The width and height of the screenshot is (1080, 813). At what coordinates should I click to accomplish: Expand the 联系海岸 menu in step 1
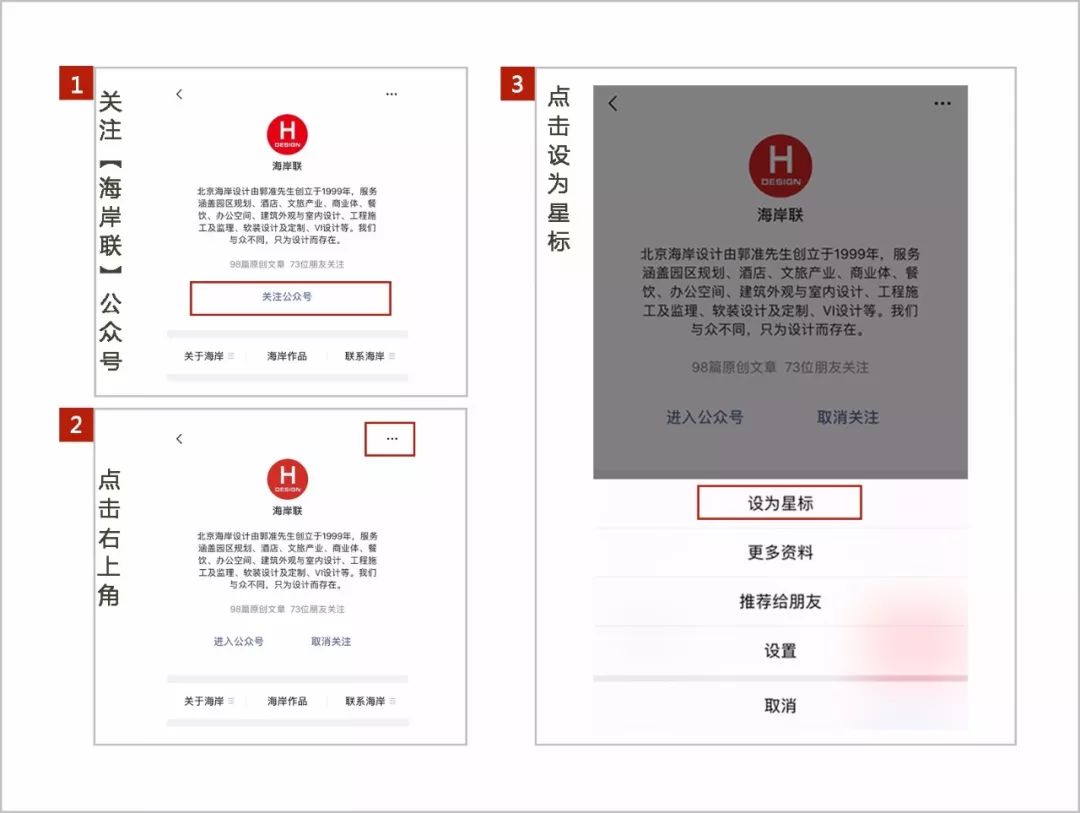click(368, 356)
